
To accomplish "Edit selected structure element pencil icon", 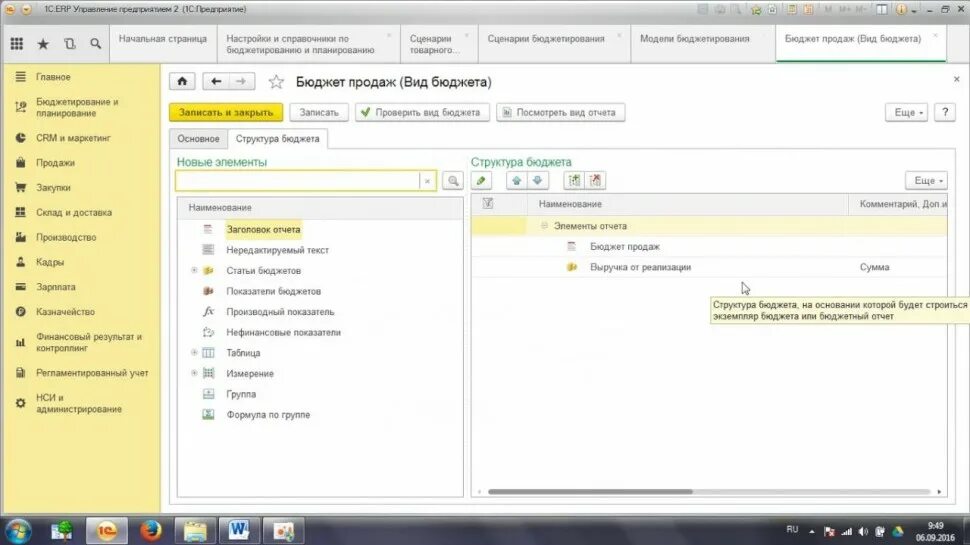I will [x=481, y=181].
